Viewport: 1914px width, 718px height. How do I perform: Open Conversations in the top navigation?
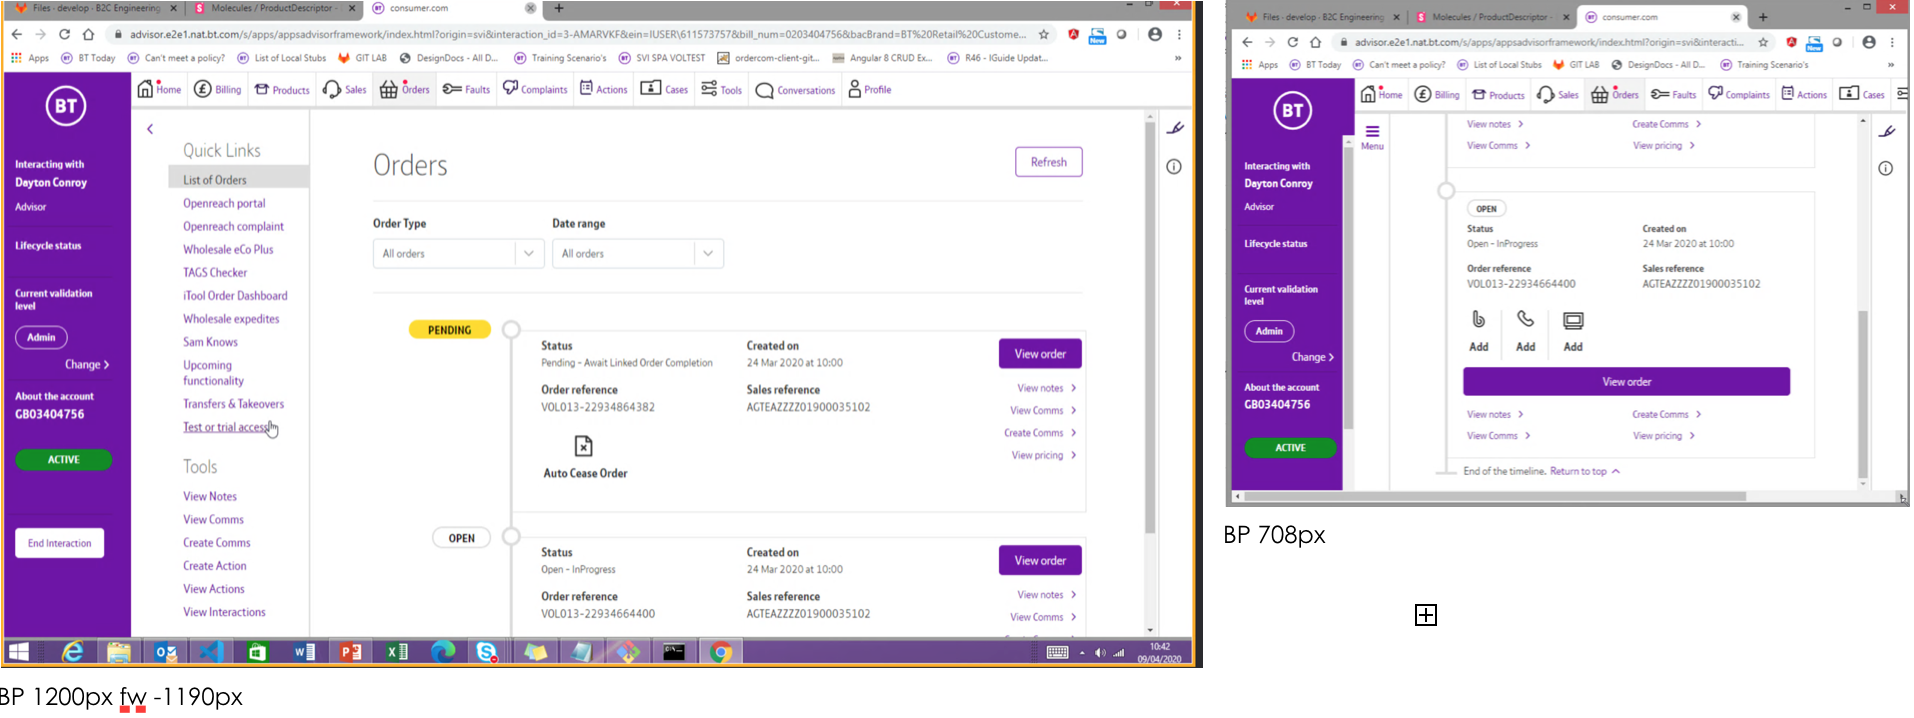(795, 90)
